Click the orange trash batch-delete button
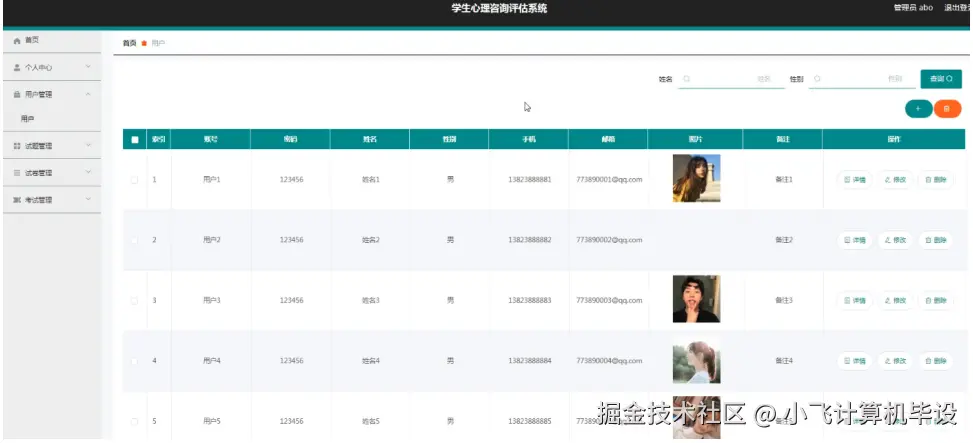This screenshot has width=973, height=443. click(947, 109)
